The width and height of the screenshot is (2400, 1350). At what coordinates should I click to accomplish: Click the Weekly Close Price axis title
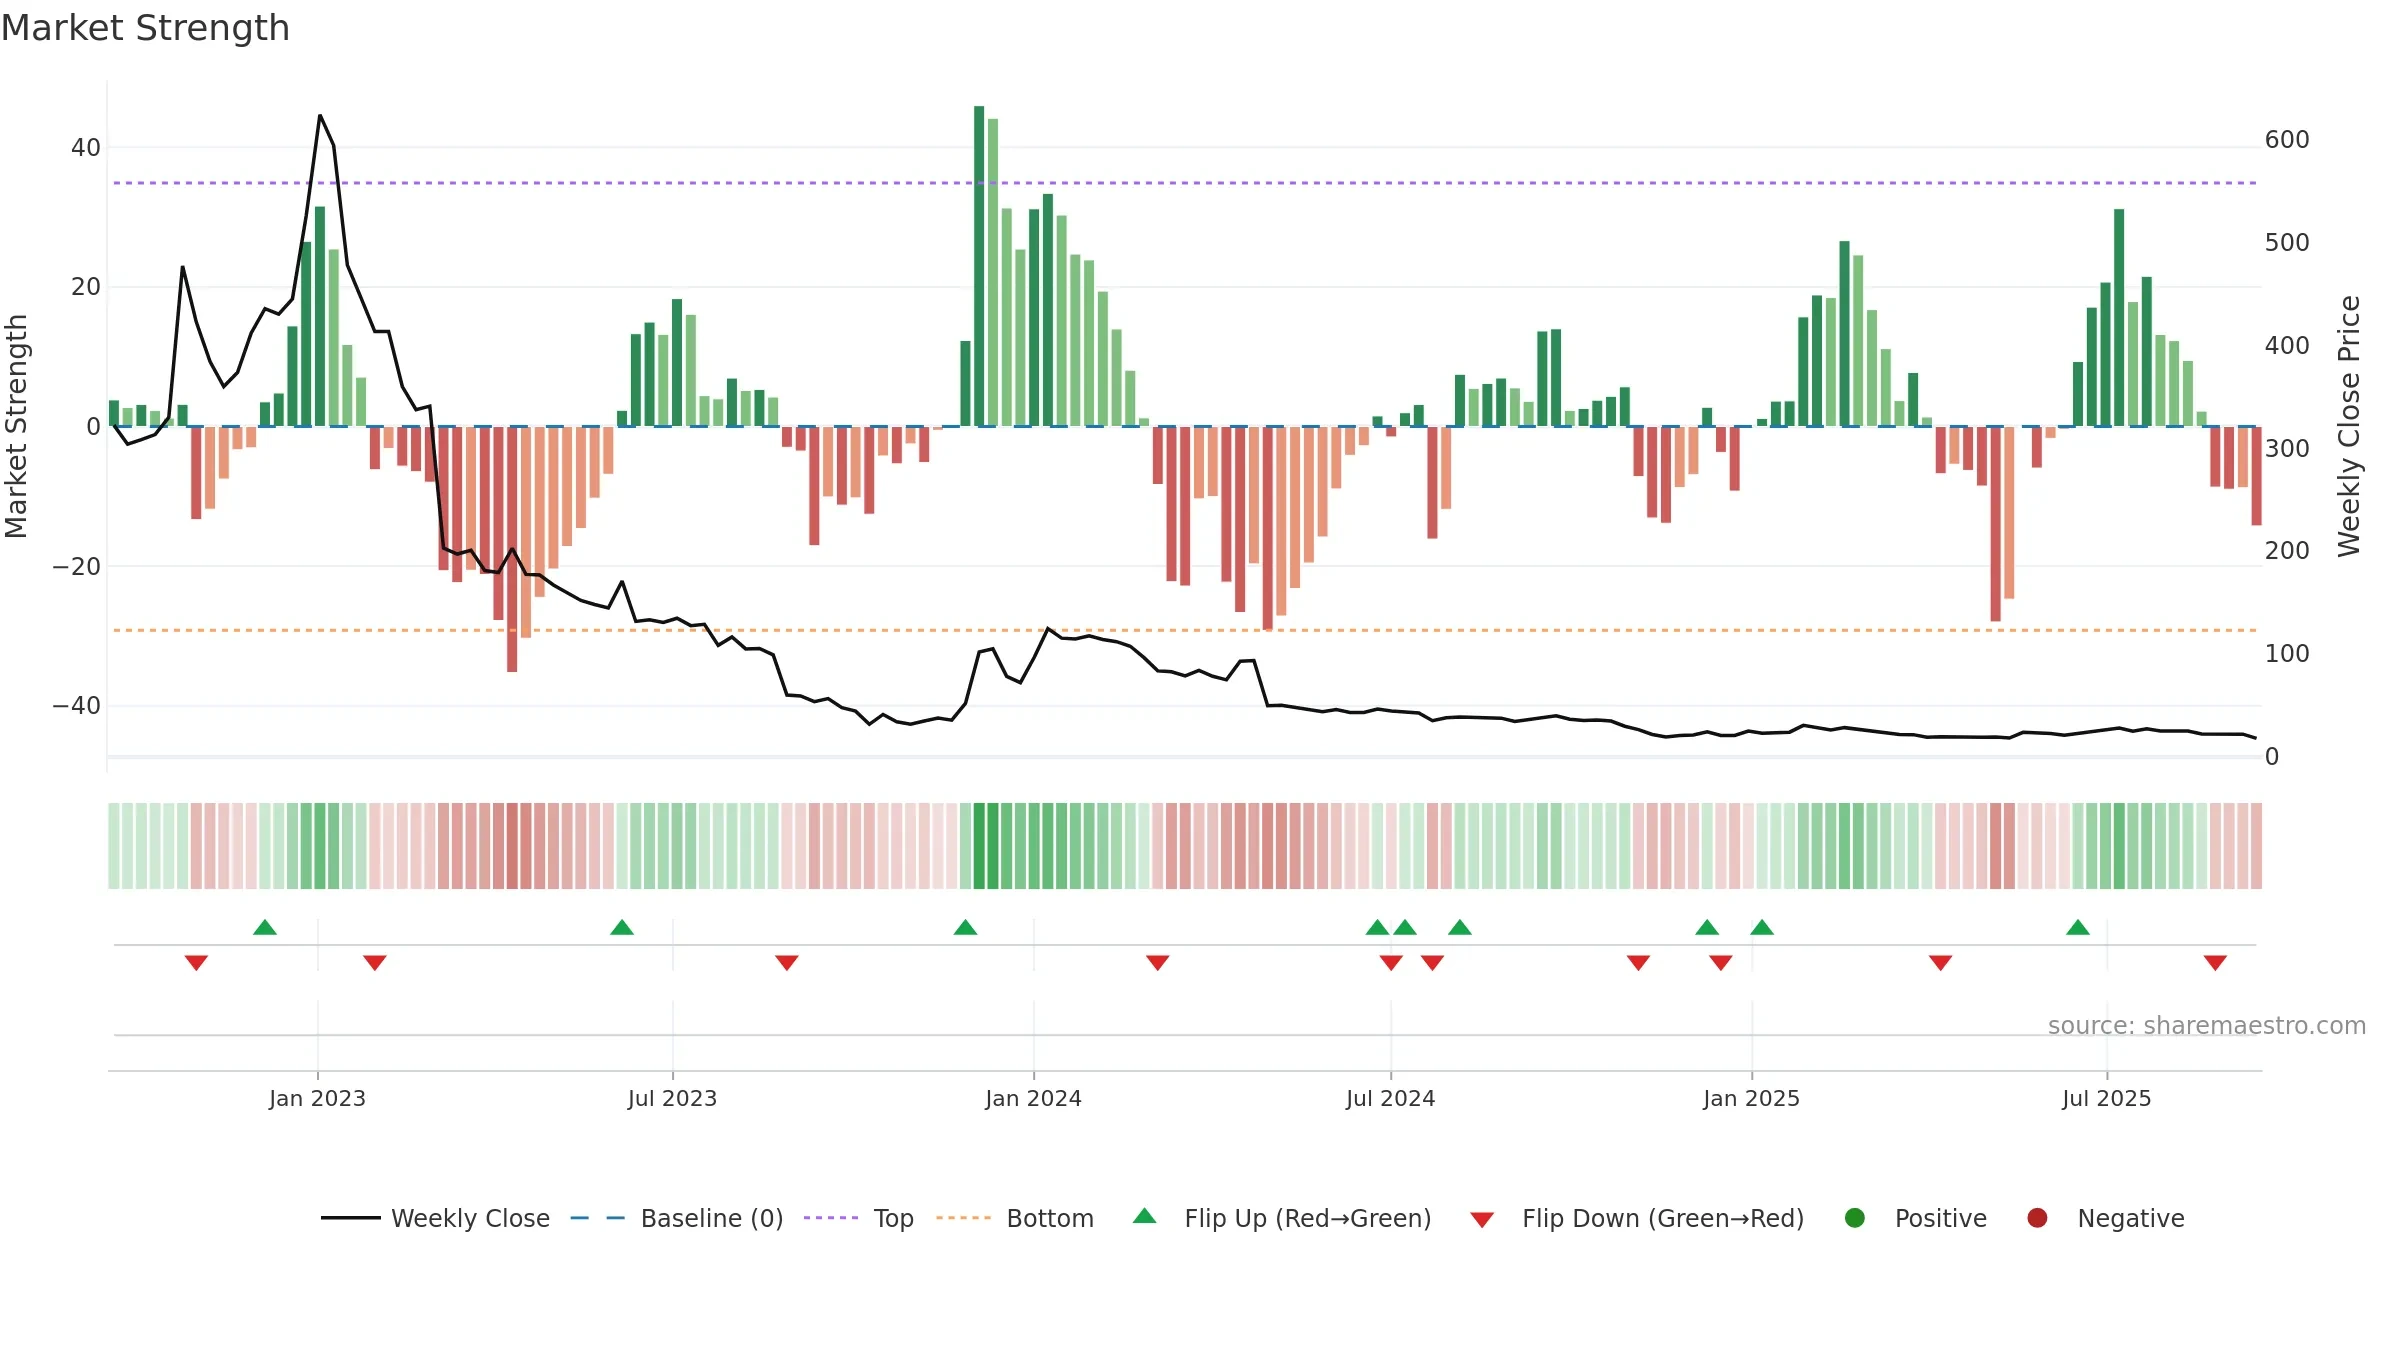coord(2349,426)
